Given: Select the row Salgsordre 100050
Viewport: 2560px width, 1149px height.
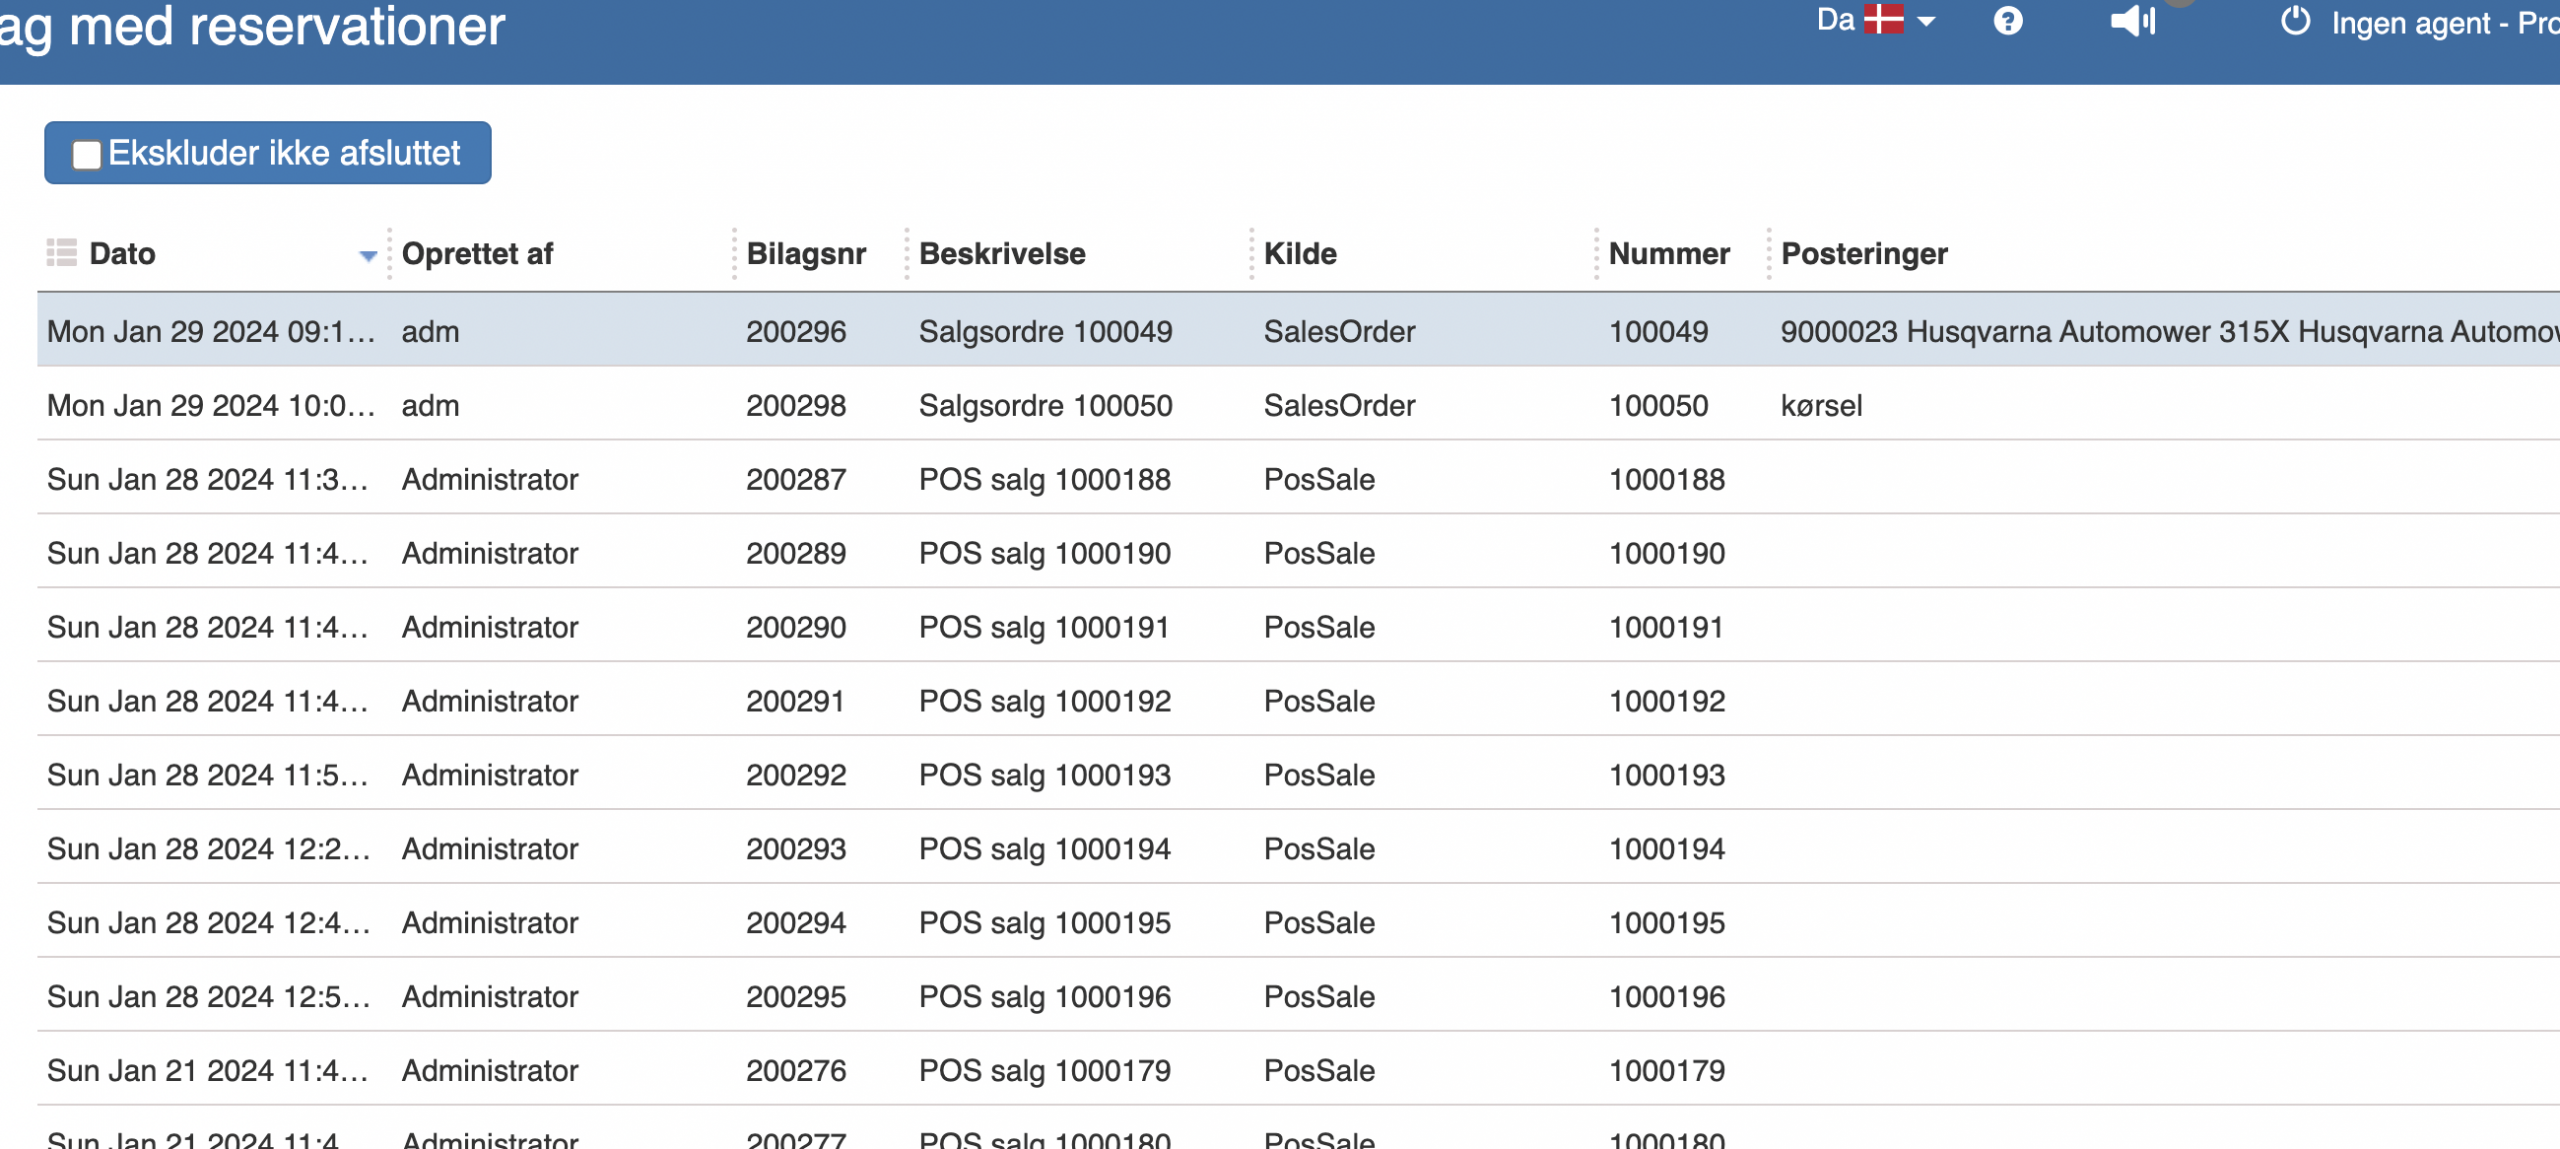Looking at the screenshot, I should [x=1298, y=405].
